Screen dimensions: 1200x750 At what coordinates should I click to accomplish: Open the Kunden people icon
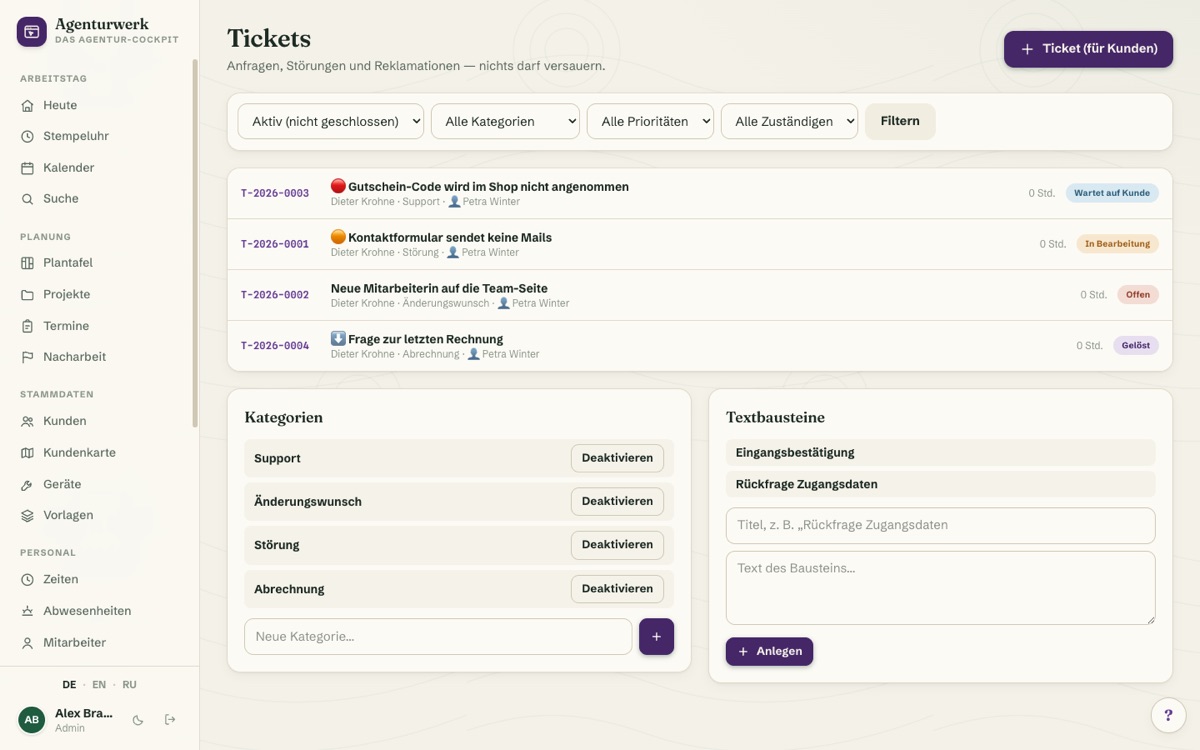[27, 421]
